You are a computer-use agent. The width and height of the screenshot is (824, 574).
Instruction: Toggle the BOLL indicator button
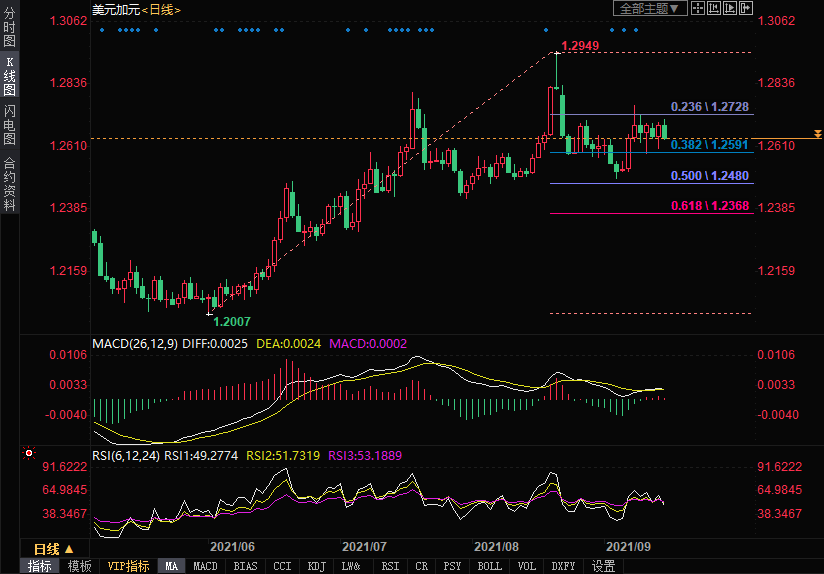point(489,566)
